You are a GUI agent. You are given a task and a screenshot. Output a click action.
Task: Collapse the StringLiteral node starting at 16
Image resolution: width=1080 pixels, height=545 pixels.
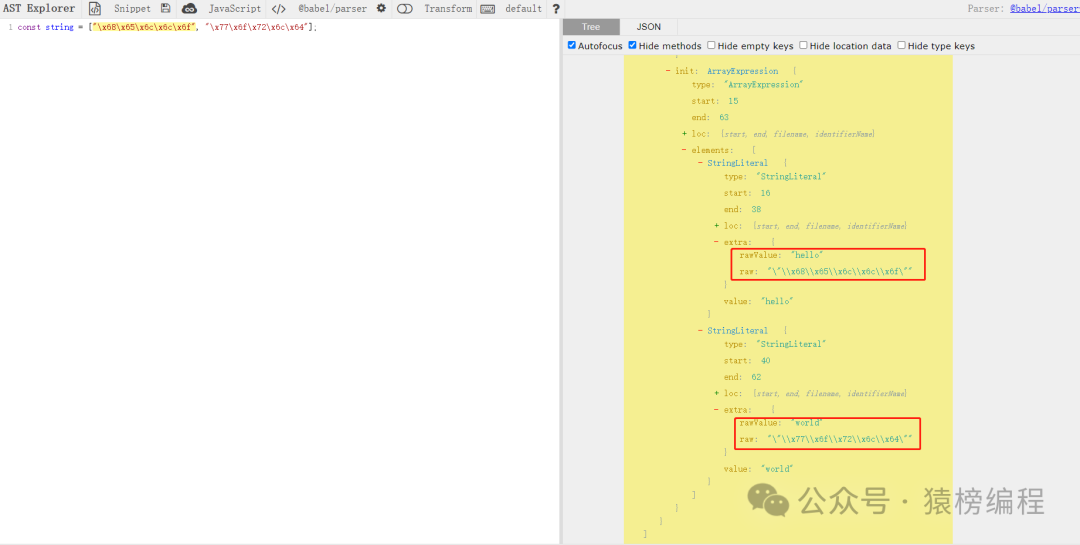point(700,163)
